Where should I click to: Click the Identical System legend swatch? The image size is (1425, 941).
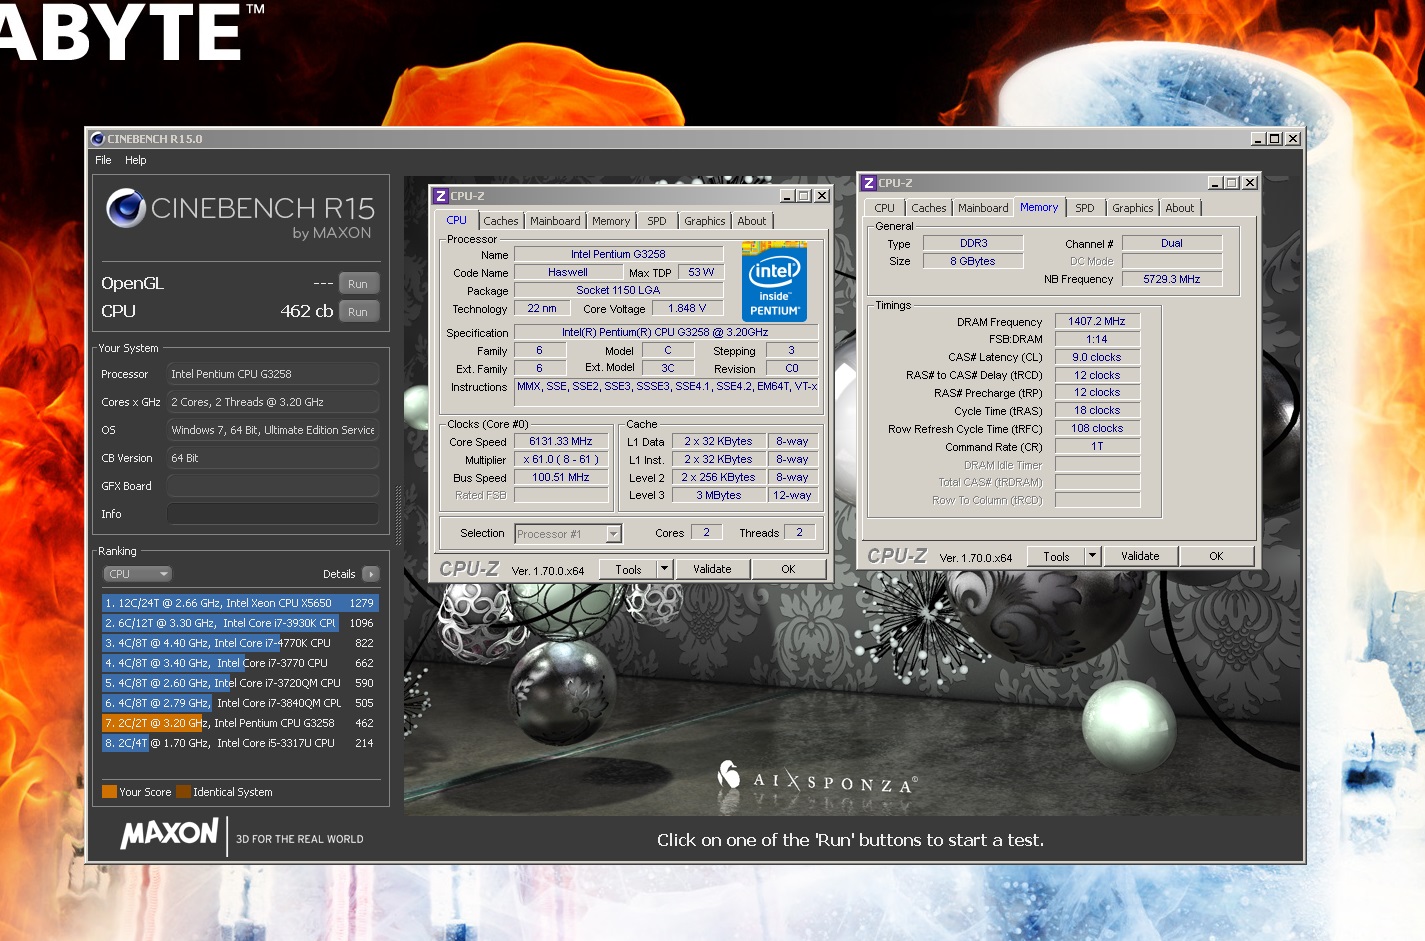(183, 792)
